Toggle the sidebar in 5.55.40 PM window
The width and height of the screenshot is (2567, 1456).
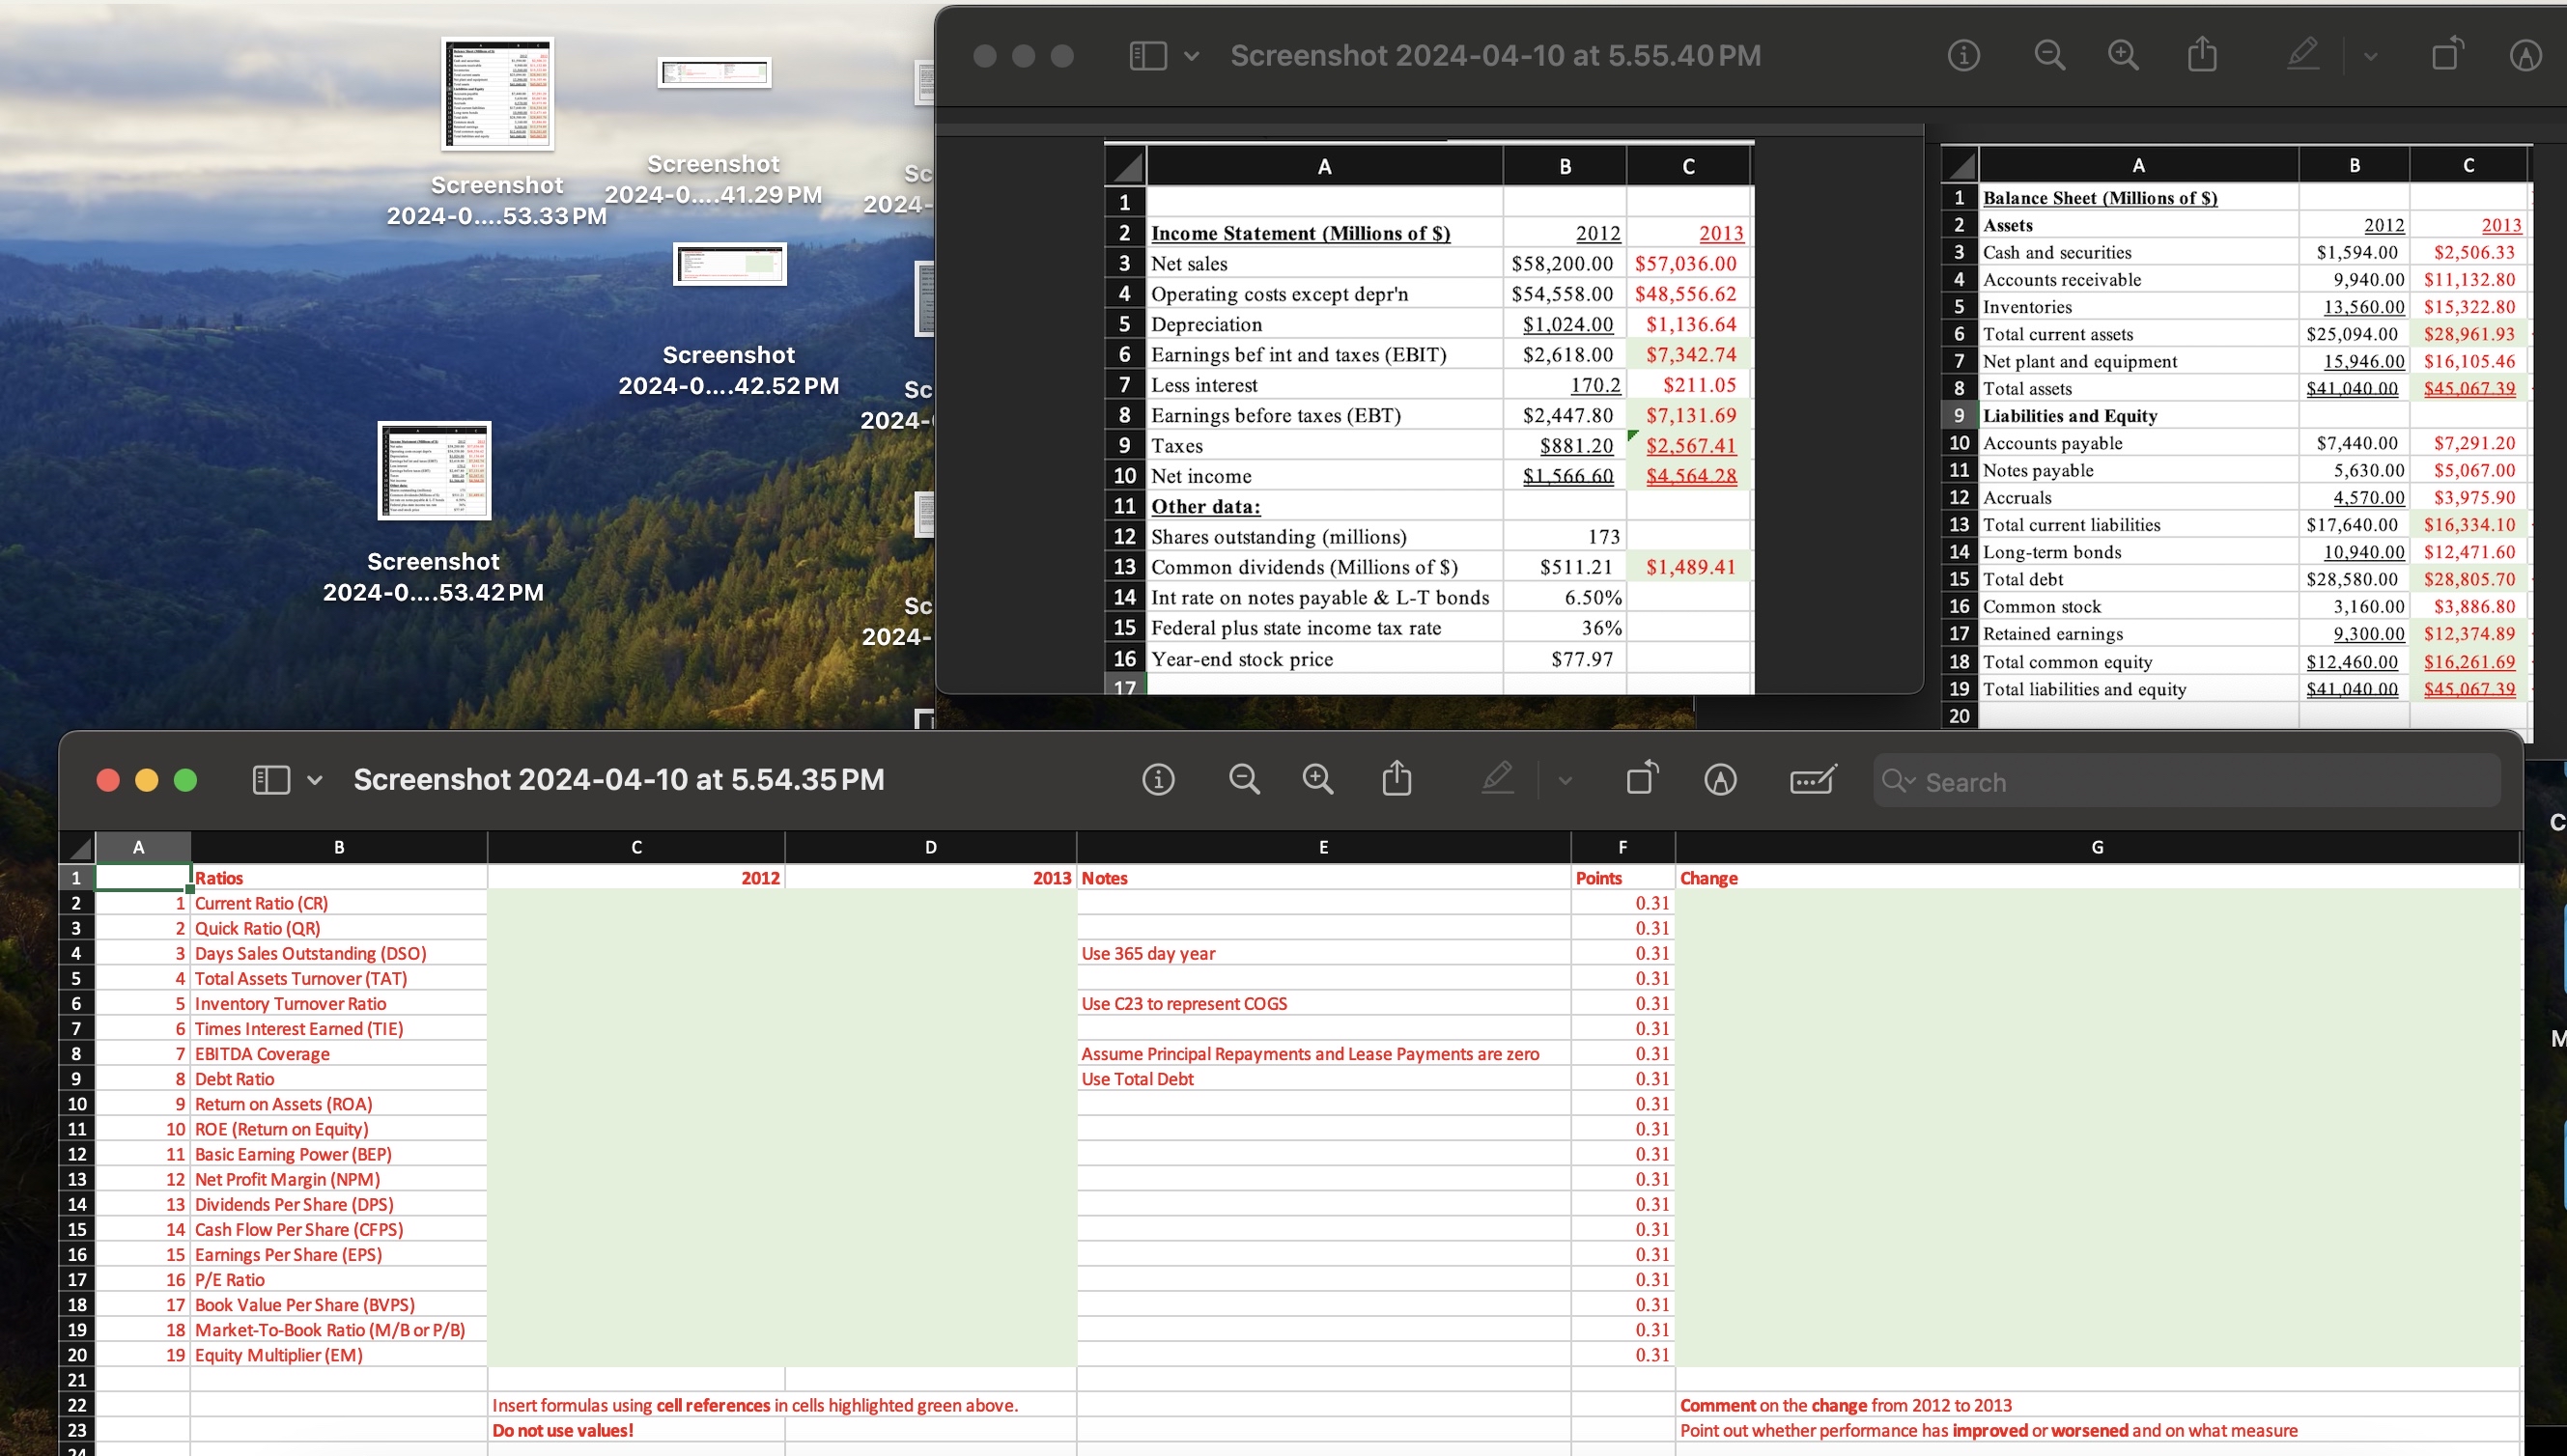coord(1148,56)
